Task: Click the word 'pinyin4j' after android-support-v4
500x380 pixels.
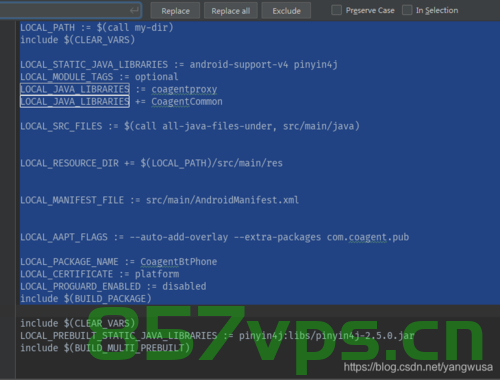Action: 315,64
